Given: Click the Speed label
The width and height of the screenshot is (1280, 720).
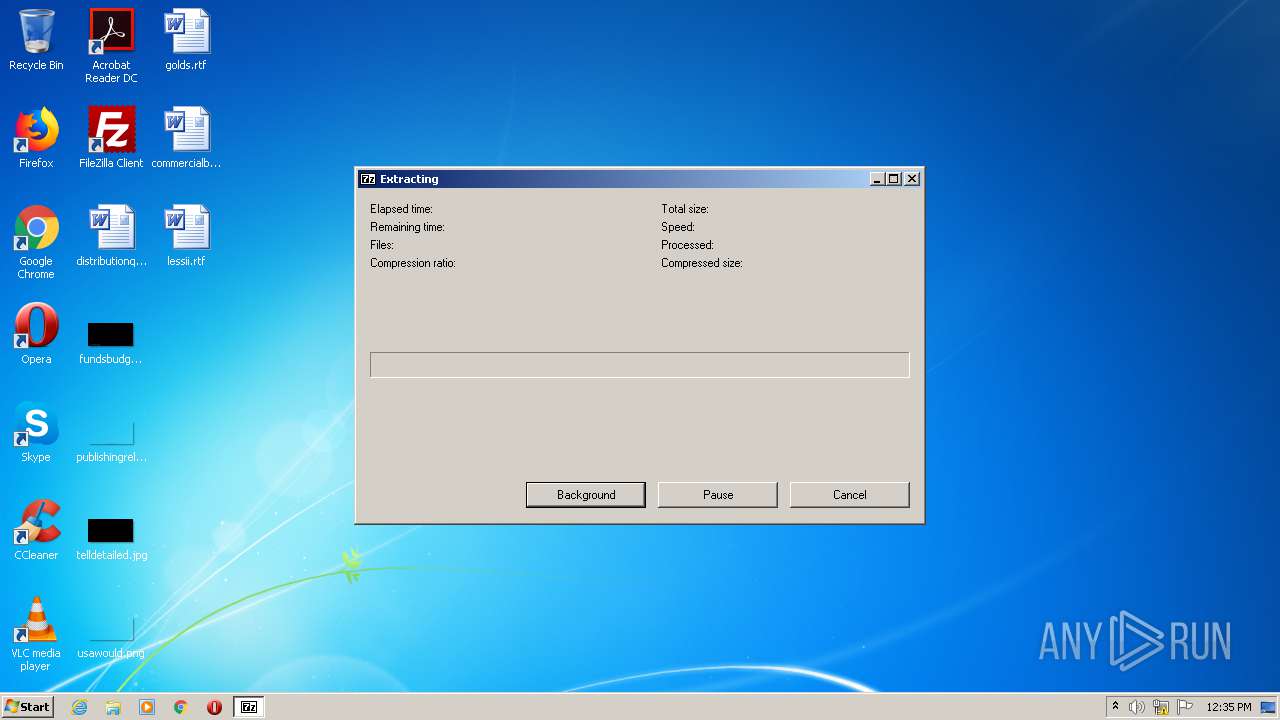Looking at the screenshot, I should (x=678, y=227).
